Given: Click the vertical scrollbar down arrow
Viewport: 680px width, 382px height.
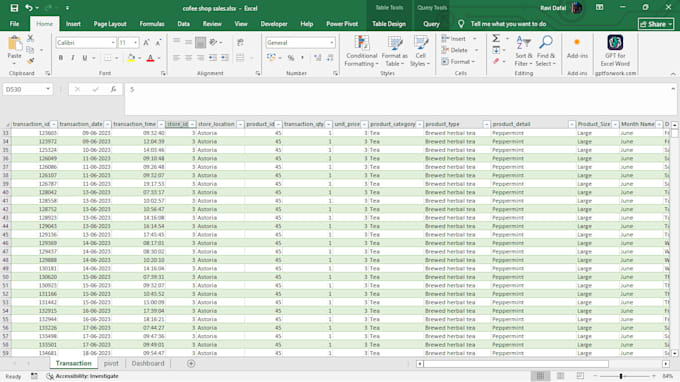Looking at the screenshot, I should pos(675,353).
